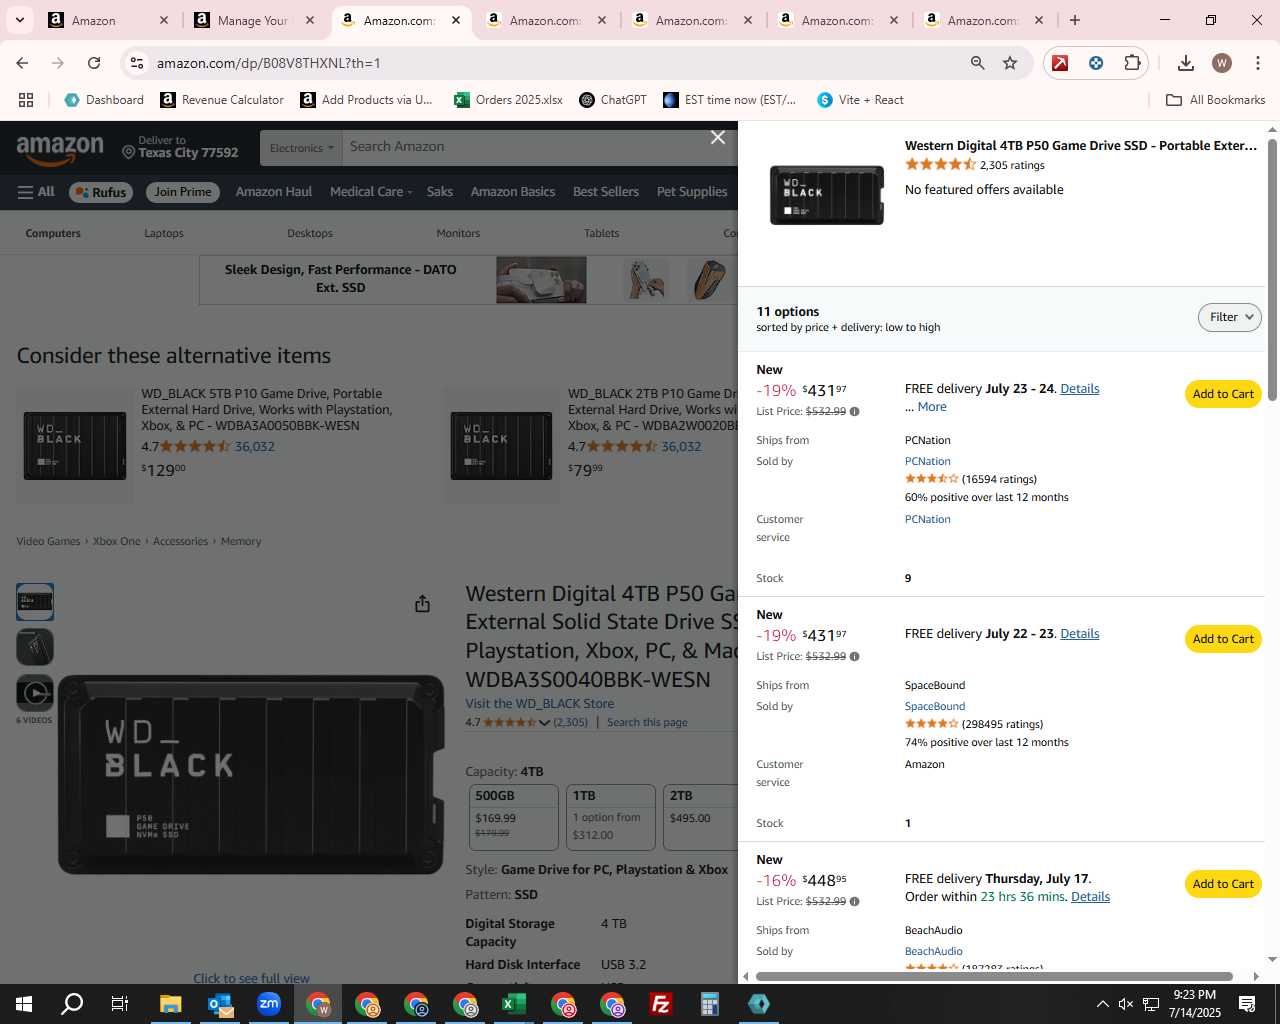Open delivery location Texas City 77592
The height and width of the screenshot is (1024, 1280).
[180, 147]
